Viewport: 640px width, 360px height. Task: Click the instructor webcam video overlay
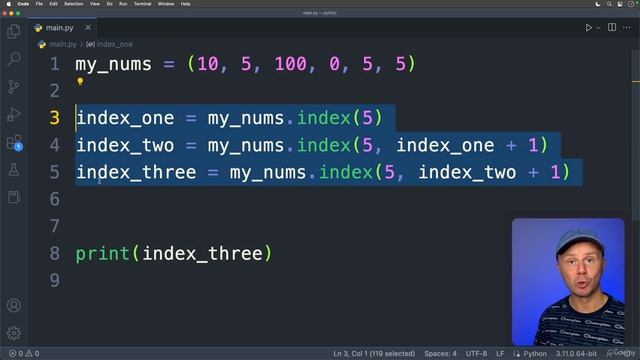click(x=568, y=282)
